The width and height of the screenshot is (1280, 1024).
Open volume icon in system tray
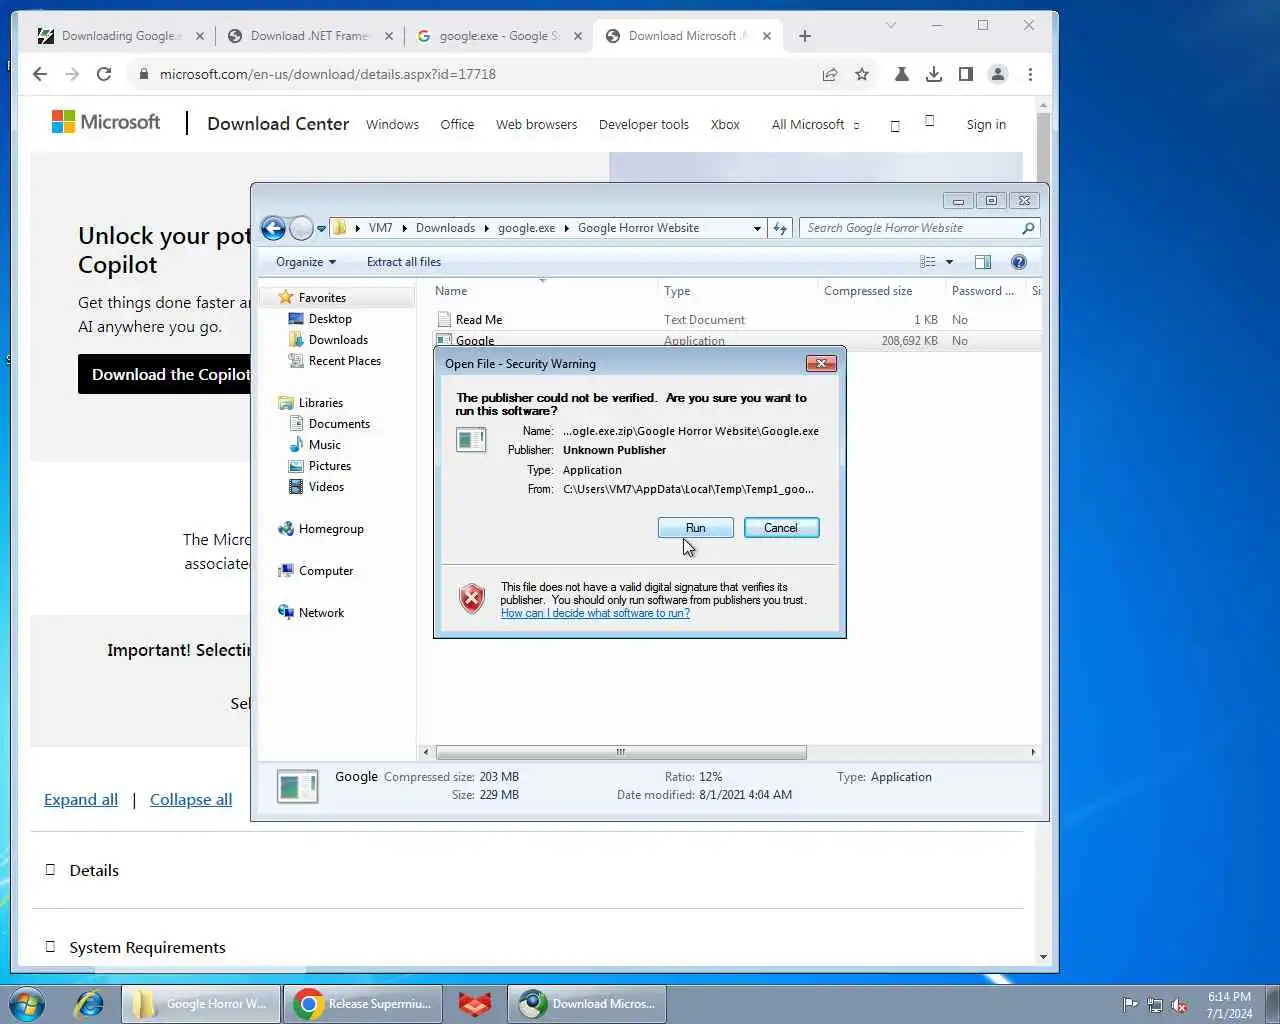1179,1005
